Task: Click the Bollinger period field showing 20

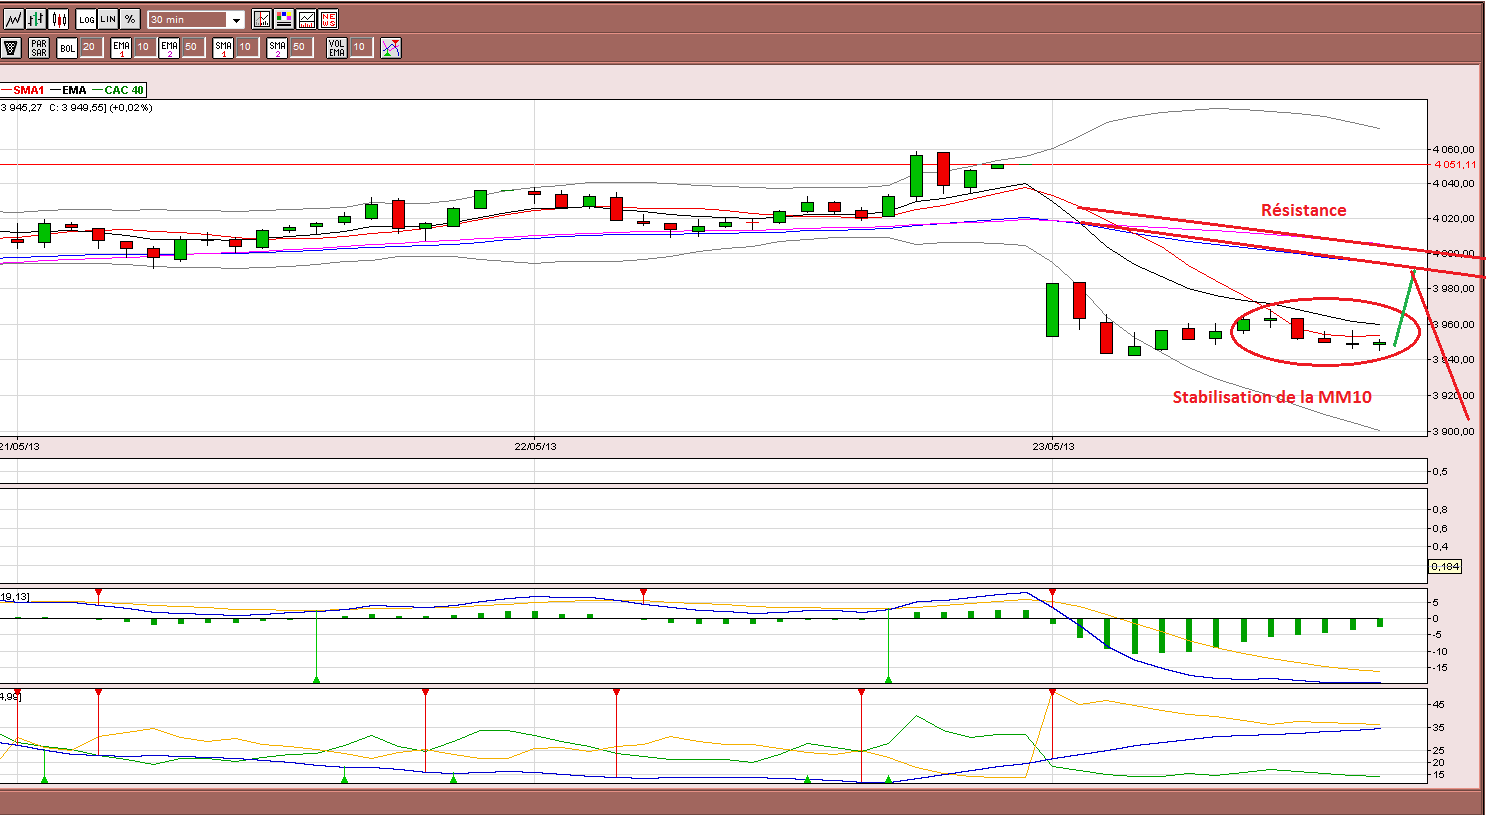Action: pos(90,47)
